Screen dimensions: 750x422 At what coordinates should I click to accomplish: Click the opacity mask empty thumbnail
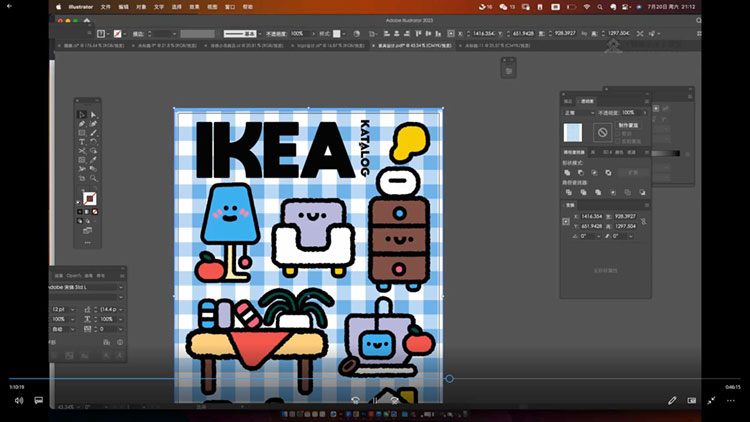tap(602, 132)
